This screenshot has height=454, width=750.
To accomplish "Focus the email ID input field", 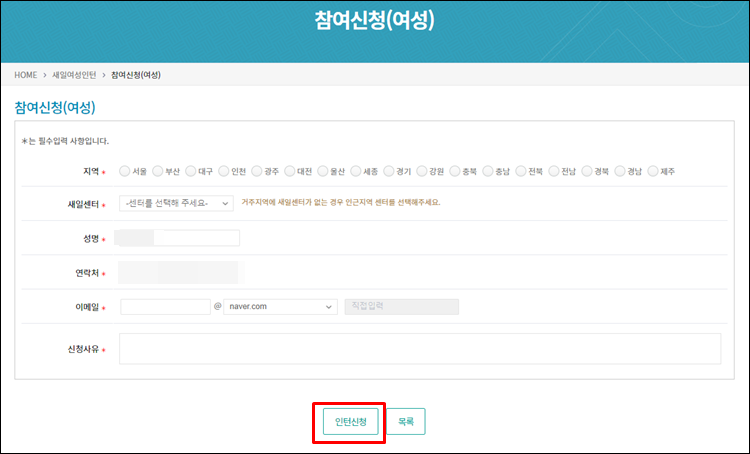I will pyautogui.click(x=165, y=307).
